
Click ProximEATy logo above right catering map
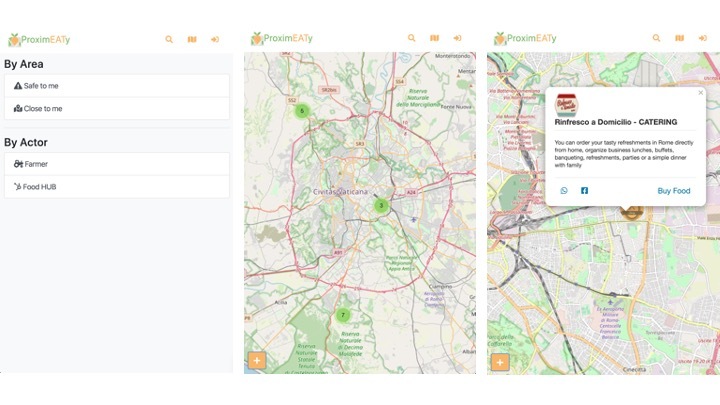click(x=525, y=38)
